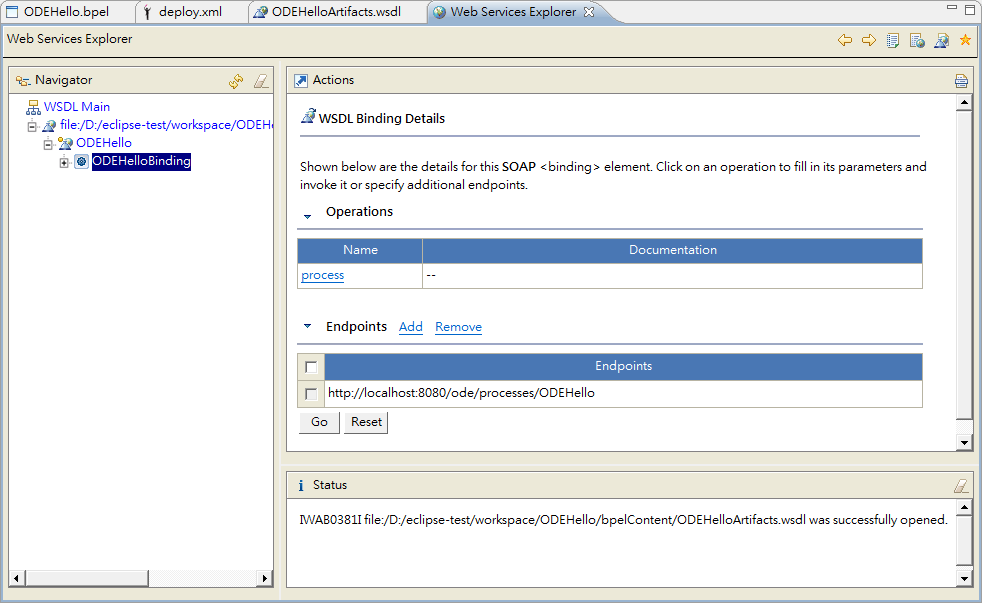Tick the select-all Endpoints header checkbox

311,367
